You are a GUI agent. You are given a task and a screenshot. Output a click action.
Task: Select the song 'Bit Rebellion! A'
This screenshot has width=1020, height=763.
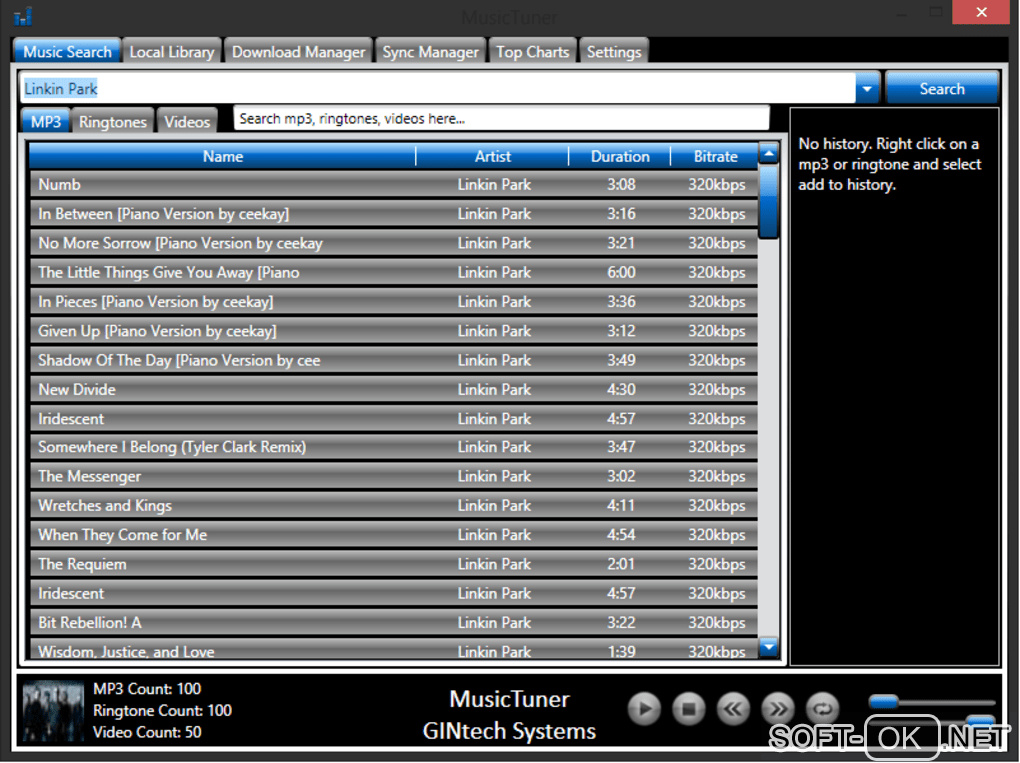[x=394, y=622]
